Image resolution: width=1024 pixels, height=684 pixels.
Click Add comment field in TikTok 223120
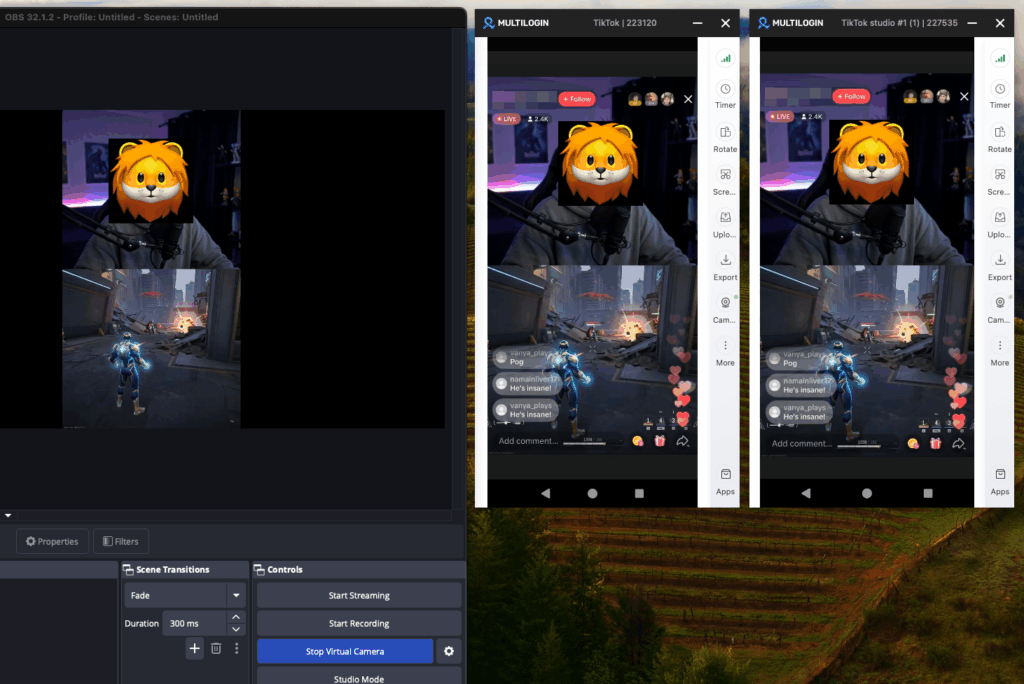tap(528, 441)
